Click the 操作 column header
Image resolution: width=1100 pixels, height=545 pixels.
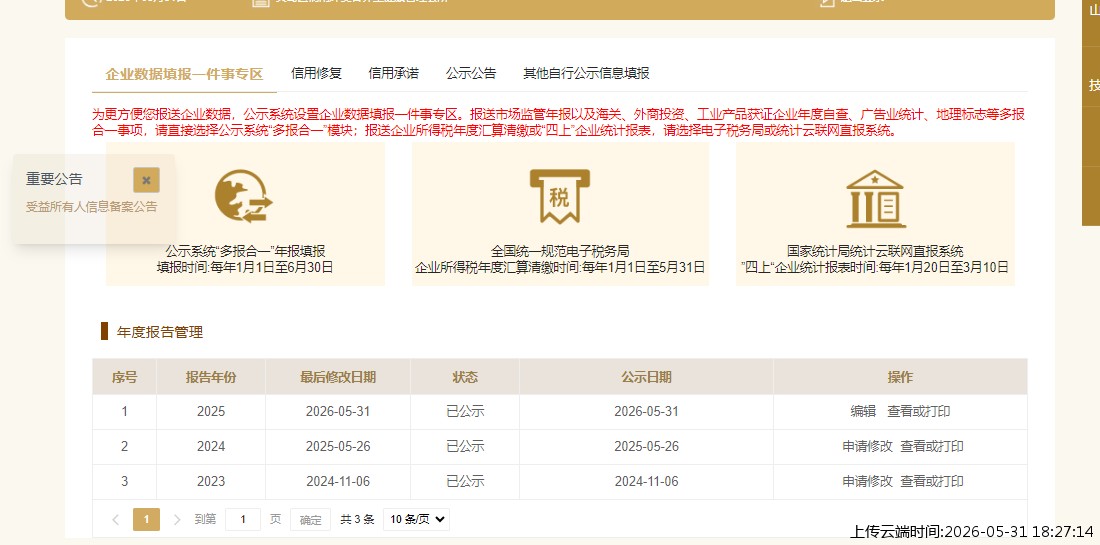click(901, 377)
